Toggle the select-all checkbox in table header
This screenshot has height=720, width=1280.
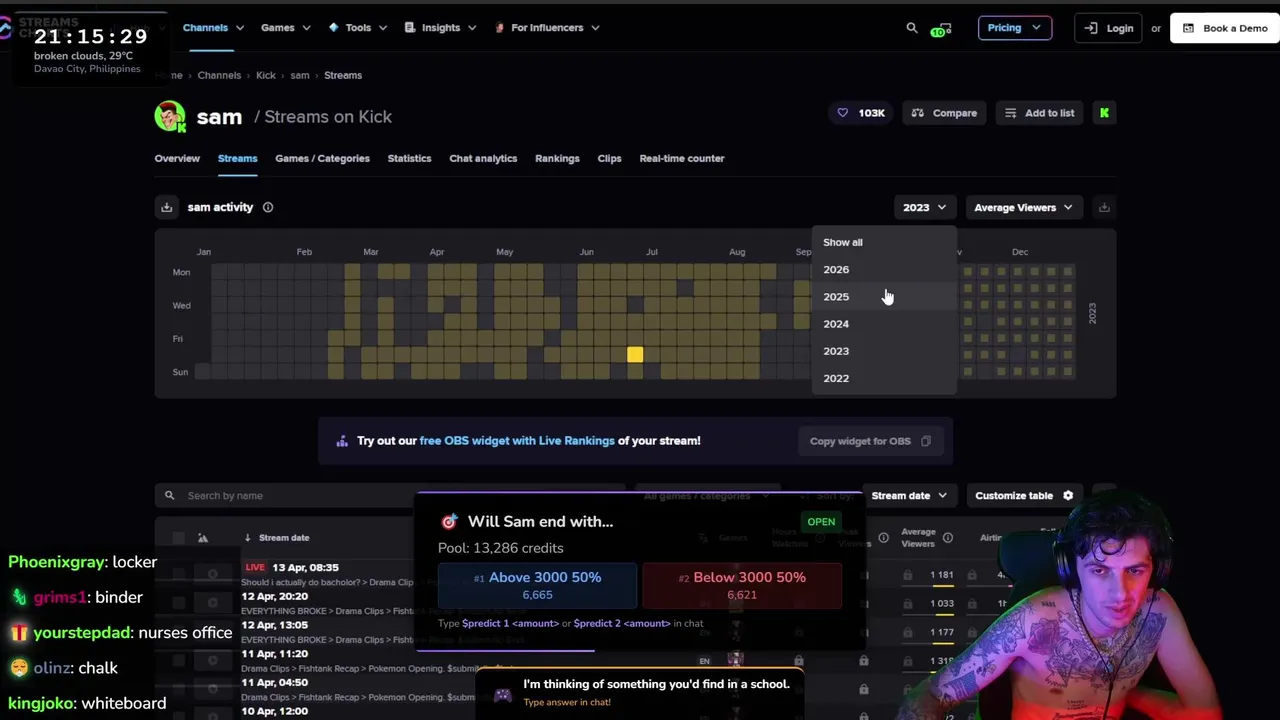(178, 538)
